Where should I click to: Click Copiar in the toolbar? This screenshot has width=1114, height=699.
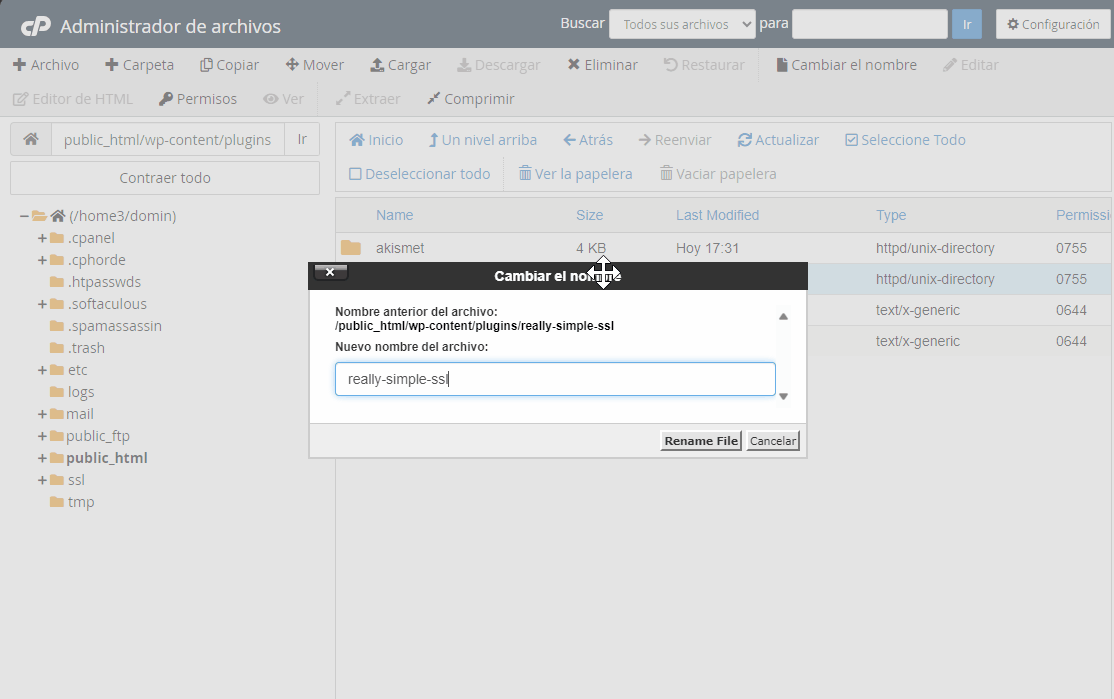[x=229, y=65]
